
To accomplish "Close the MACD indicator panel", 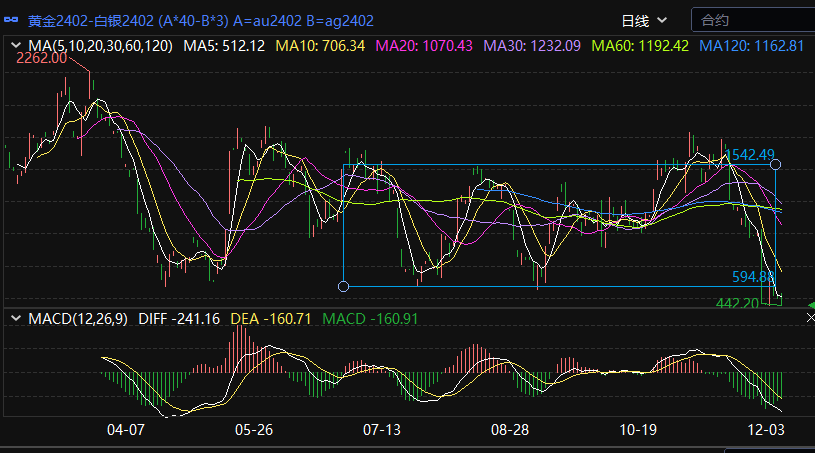I will pos(810,317).
